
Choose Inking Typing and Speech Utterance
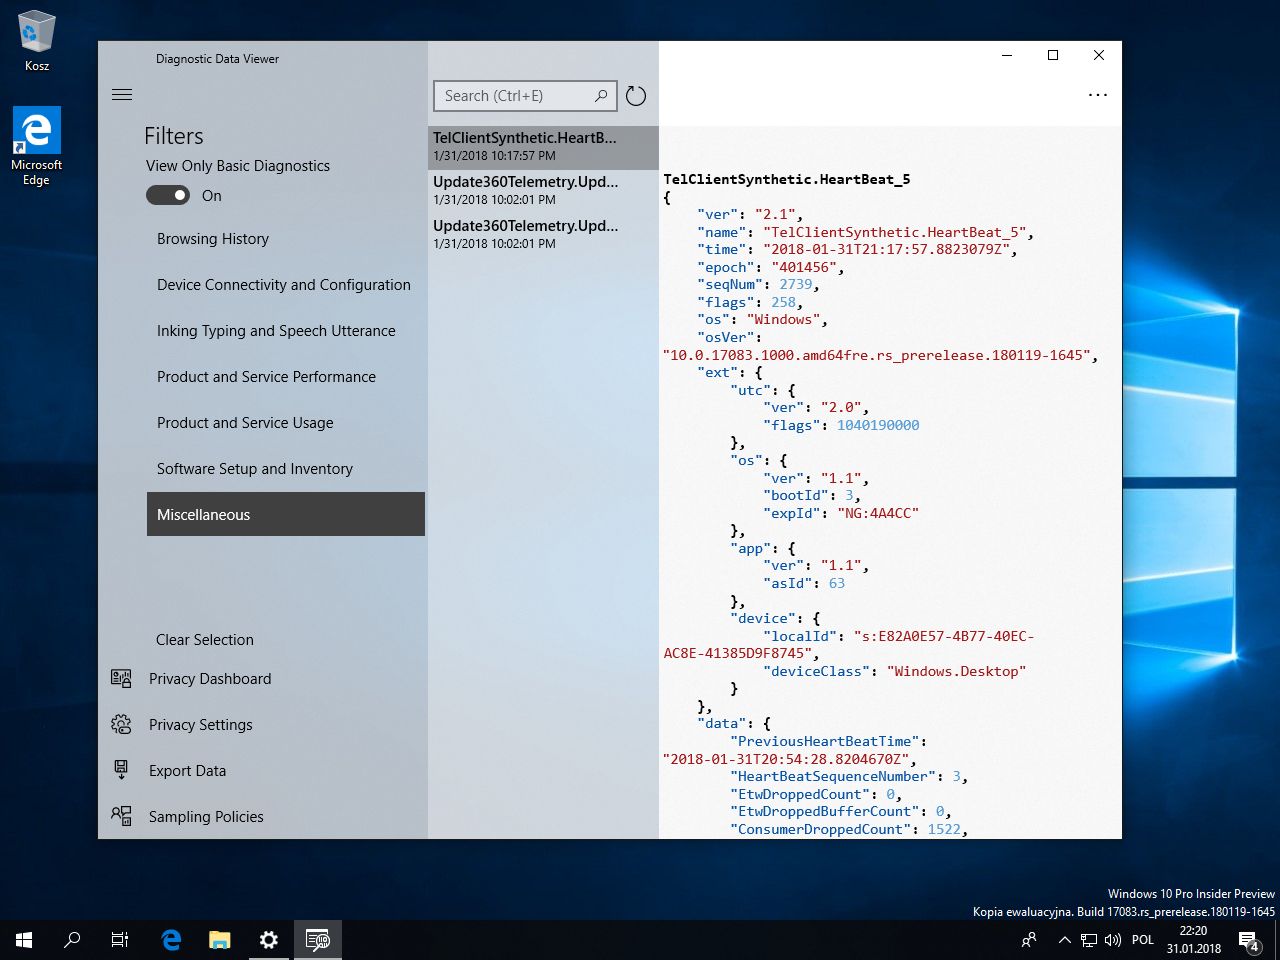[x=276, y=331]
